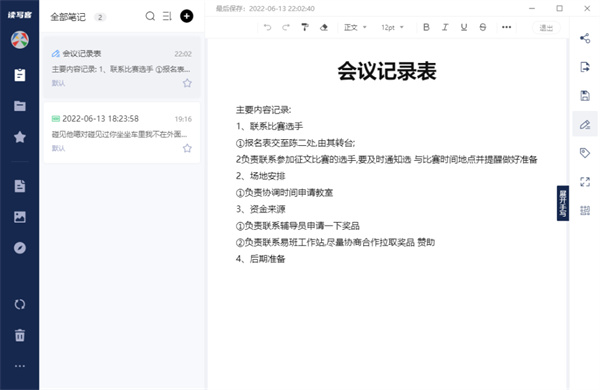This screenshot has height=390, width=600.
Task: Open the 2022-06-13 18:23:58 note
Action: tap(122, 133)
